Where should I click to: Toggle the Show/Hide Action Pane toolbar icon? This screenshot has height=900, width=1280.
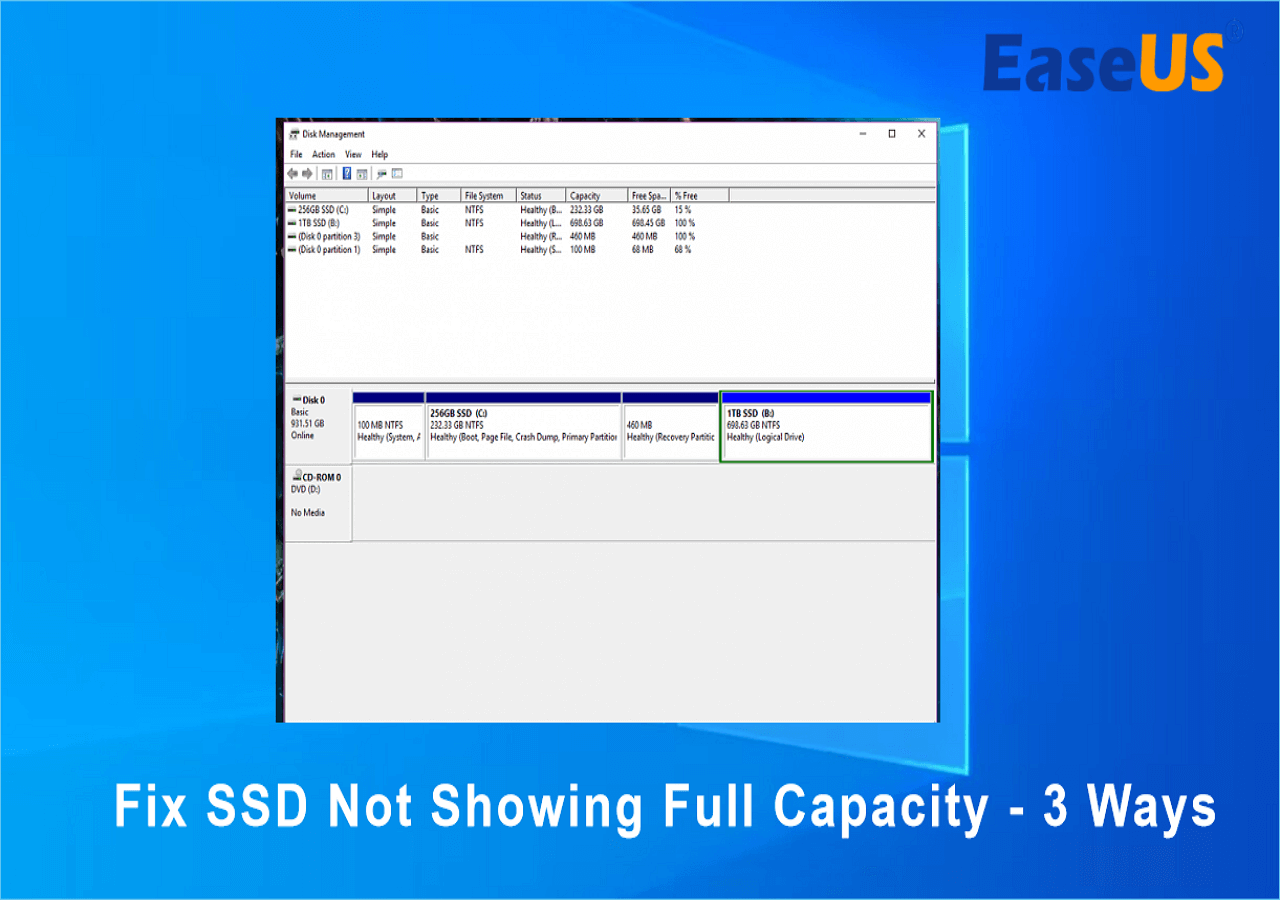pos(362,174)
